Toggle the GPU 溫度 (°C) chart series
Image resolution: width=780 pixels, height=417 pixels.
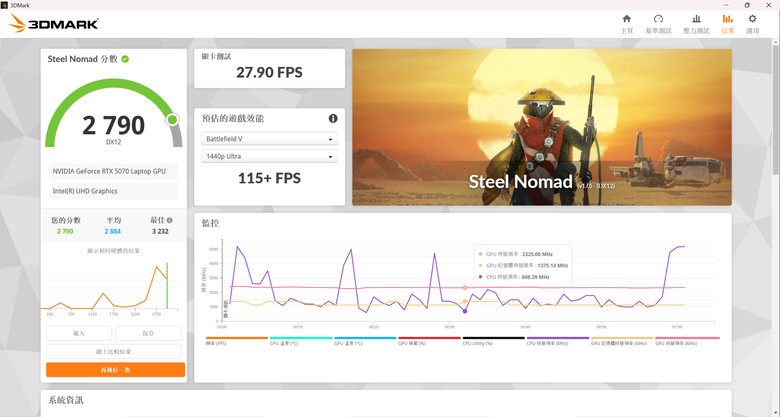click(365, 341)
